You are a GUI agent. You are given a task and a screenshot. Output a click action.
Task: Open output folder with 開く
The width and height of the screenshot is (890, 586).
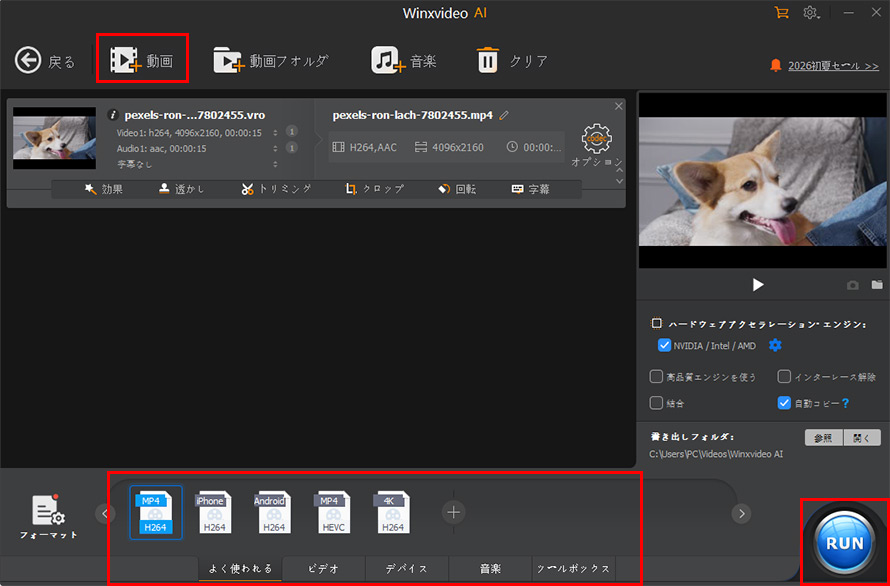point(862,438)
